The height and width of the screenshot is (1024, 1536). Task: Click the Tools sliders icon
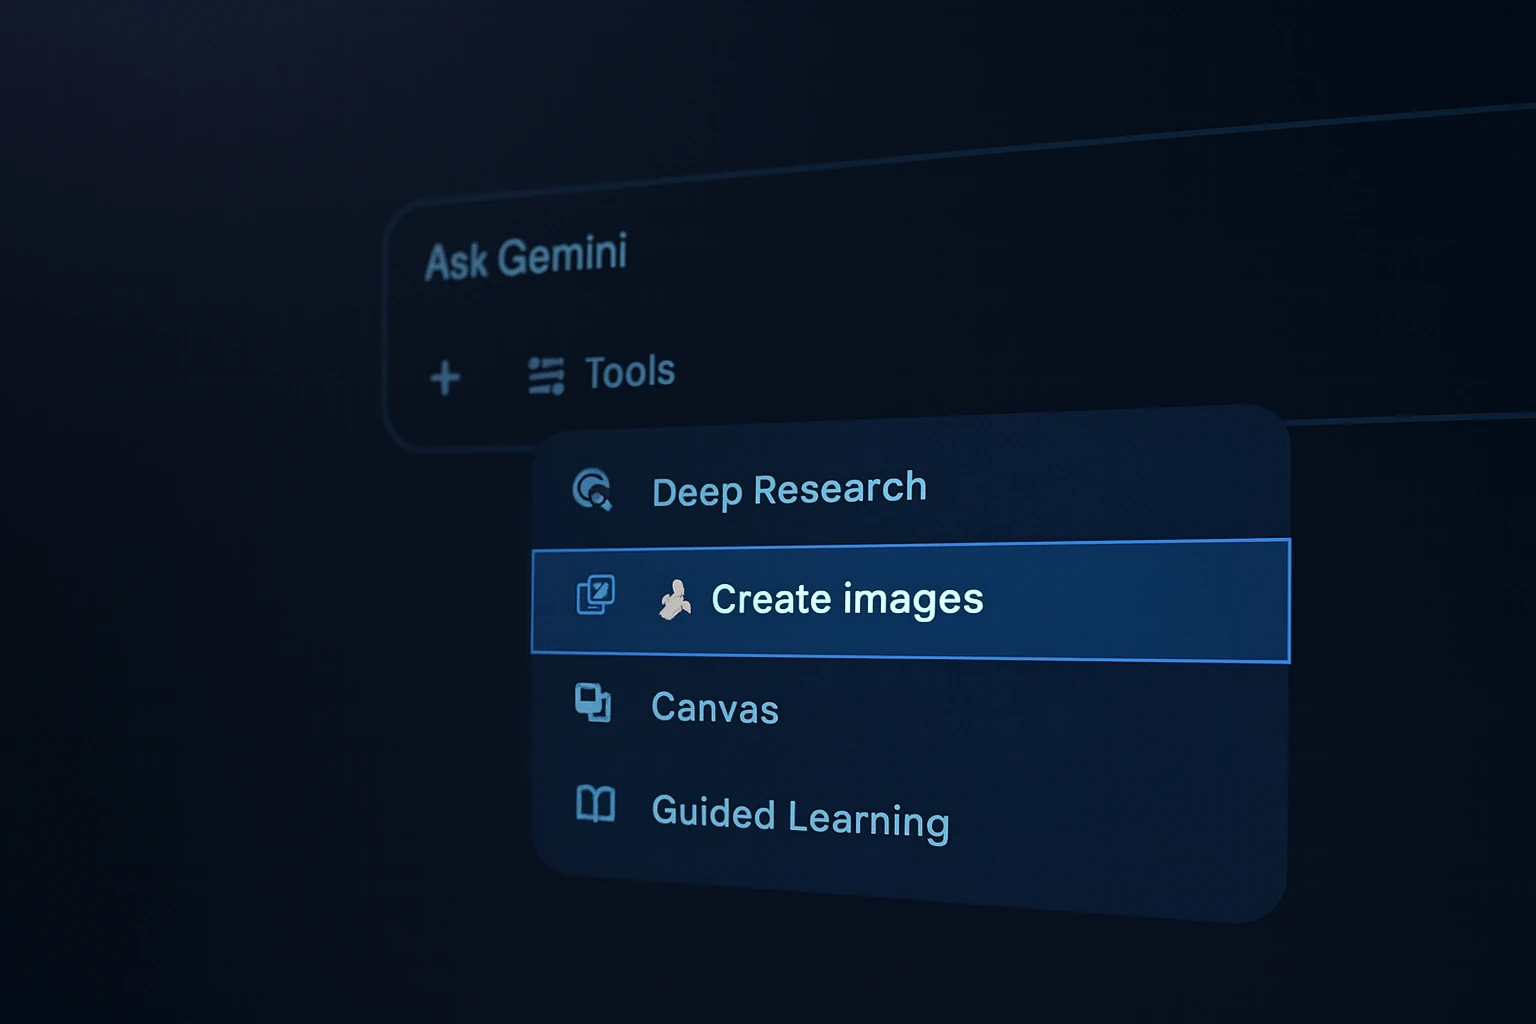tap(546, 376)
